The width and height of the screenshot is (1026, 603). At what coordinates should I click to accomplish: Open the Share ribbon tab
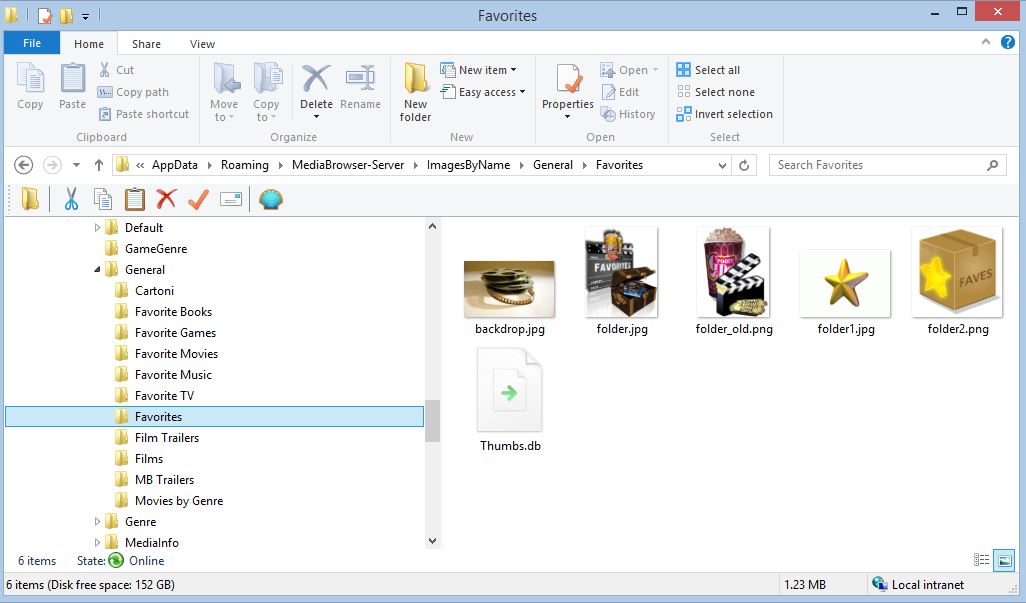(146, 43)
